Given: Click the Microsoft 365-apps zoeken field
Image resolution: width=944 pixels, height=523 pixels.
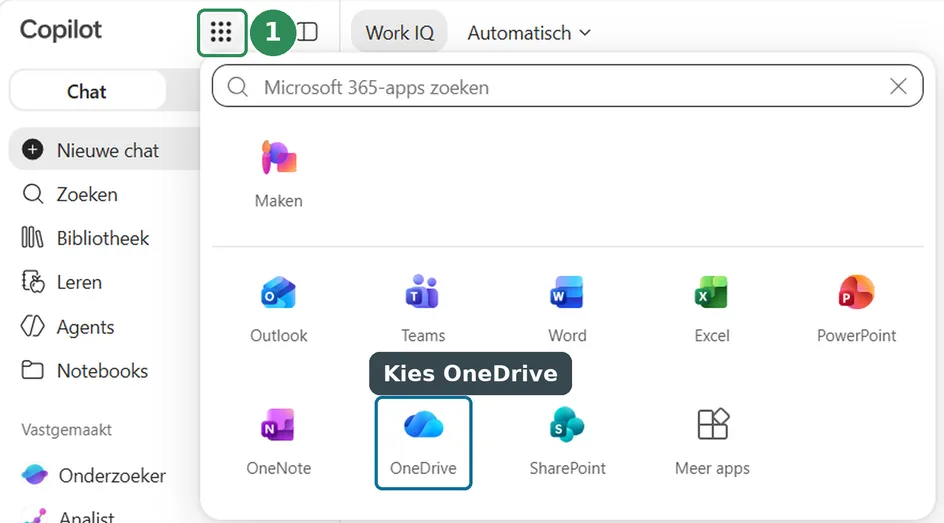Looking at the screenshot, I should pyautogui.click(x=567, y=87).
